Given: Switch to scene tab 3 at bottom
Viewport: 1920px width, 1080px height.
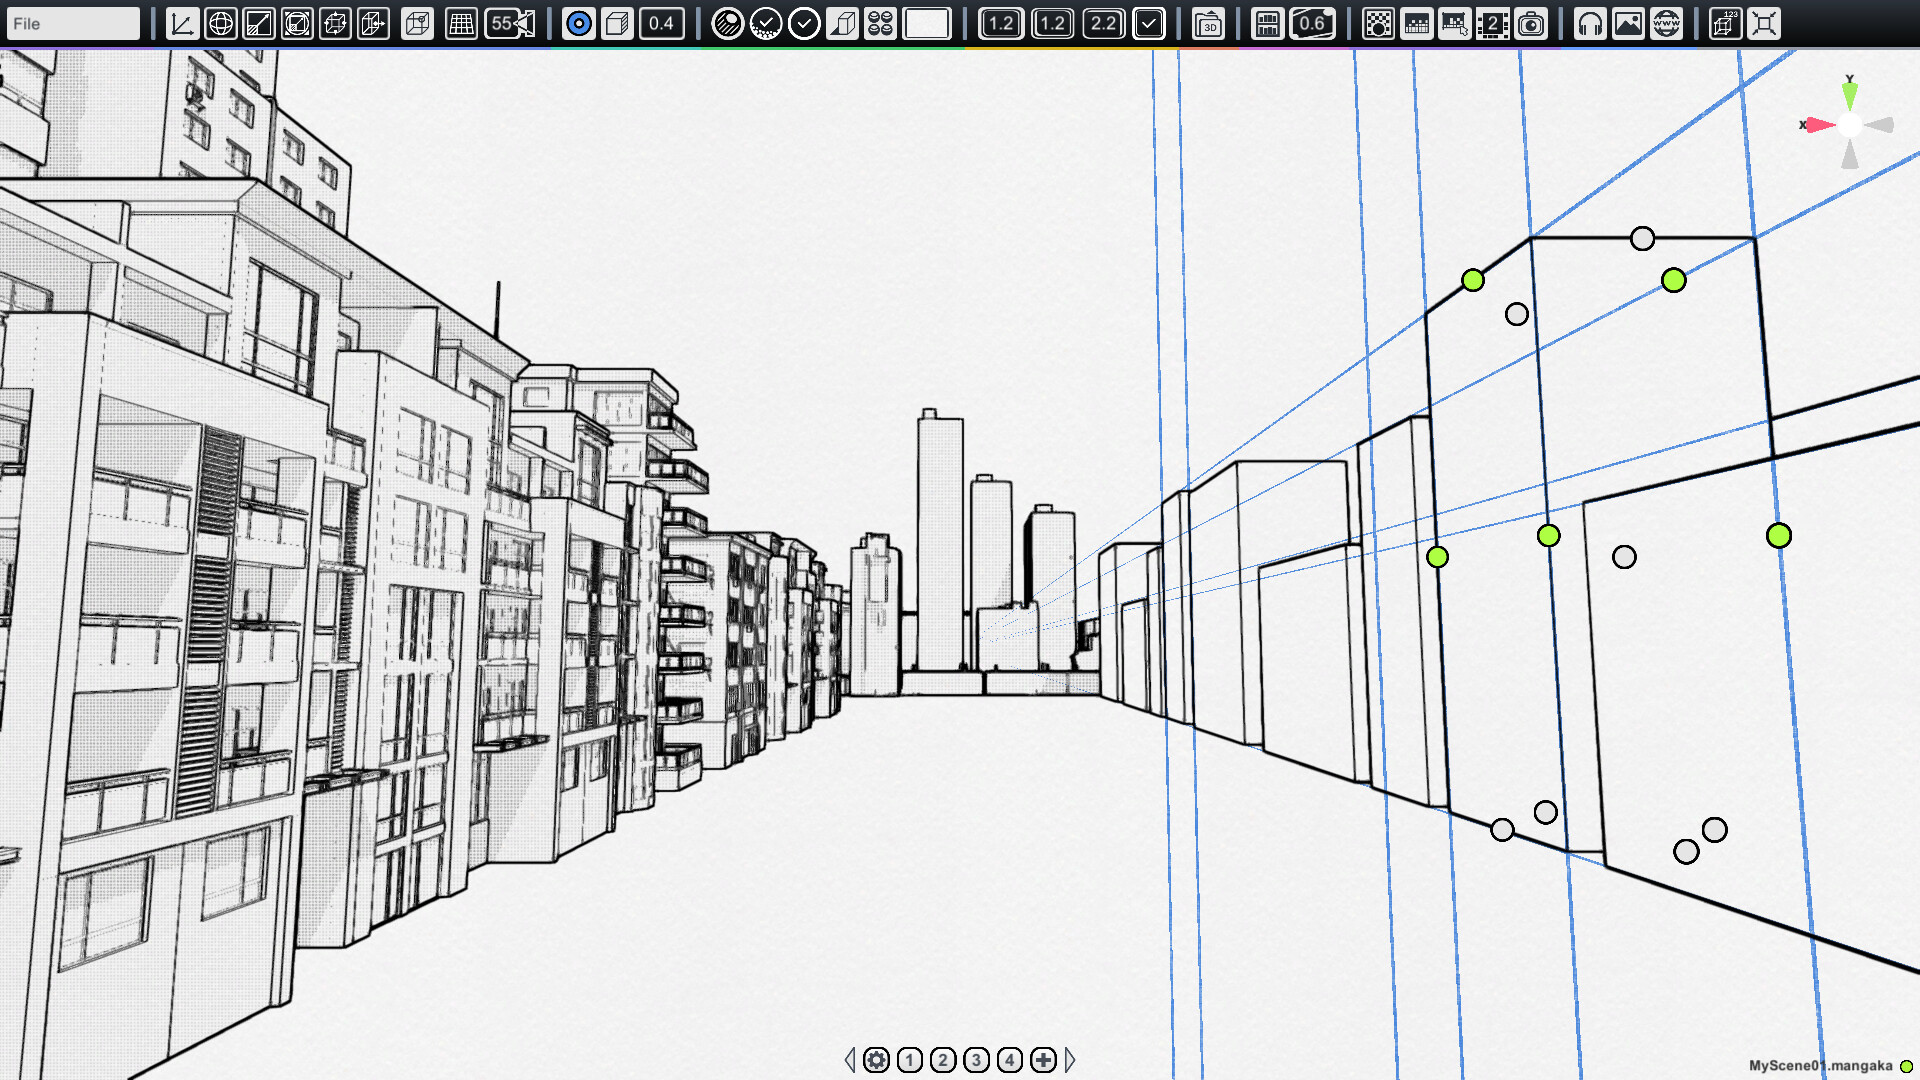Looking at the screenshot, I should (x=976, y=1060).
